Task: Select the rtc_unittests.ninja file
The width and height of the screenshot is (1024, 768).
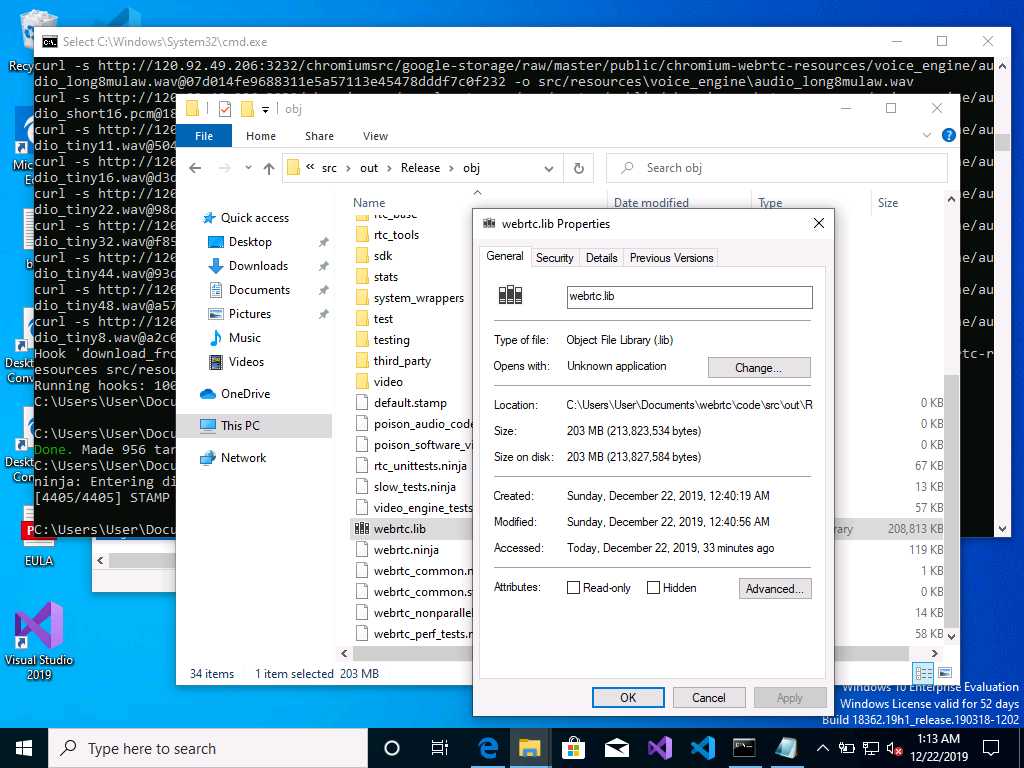Action: 419,466
